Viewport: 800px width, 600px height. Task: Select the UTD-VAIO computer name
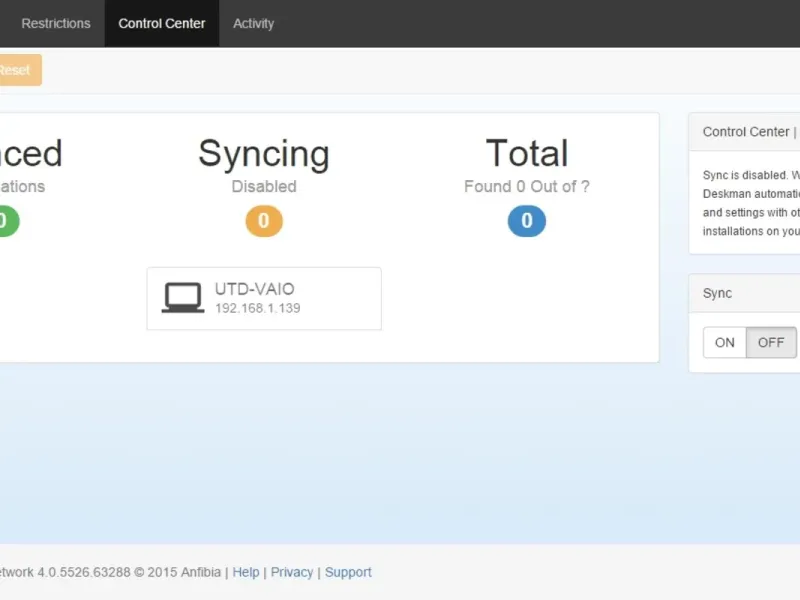pyautogui.click(x=255, y=289)
